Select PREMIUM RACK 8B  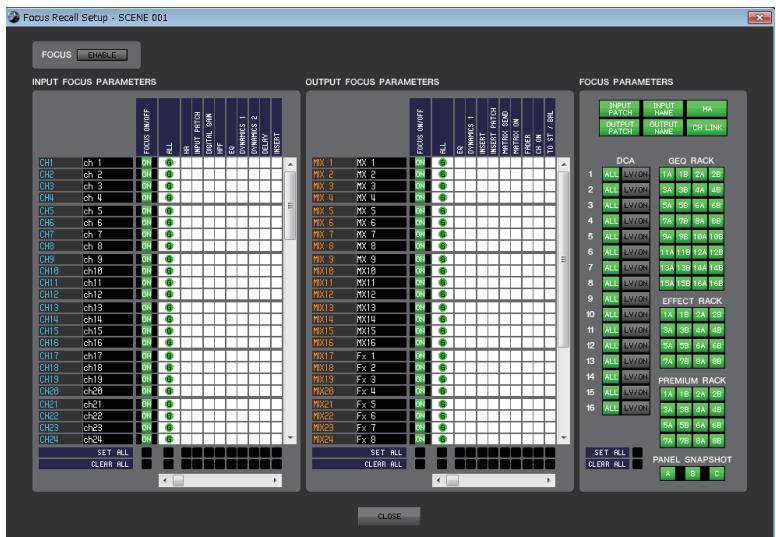[x=716, y=440]
